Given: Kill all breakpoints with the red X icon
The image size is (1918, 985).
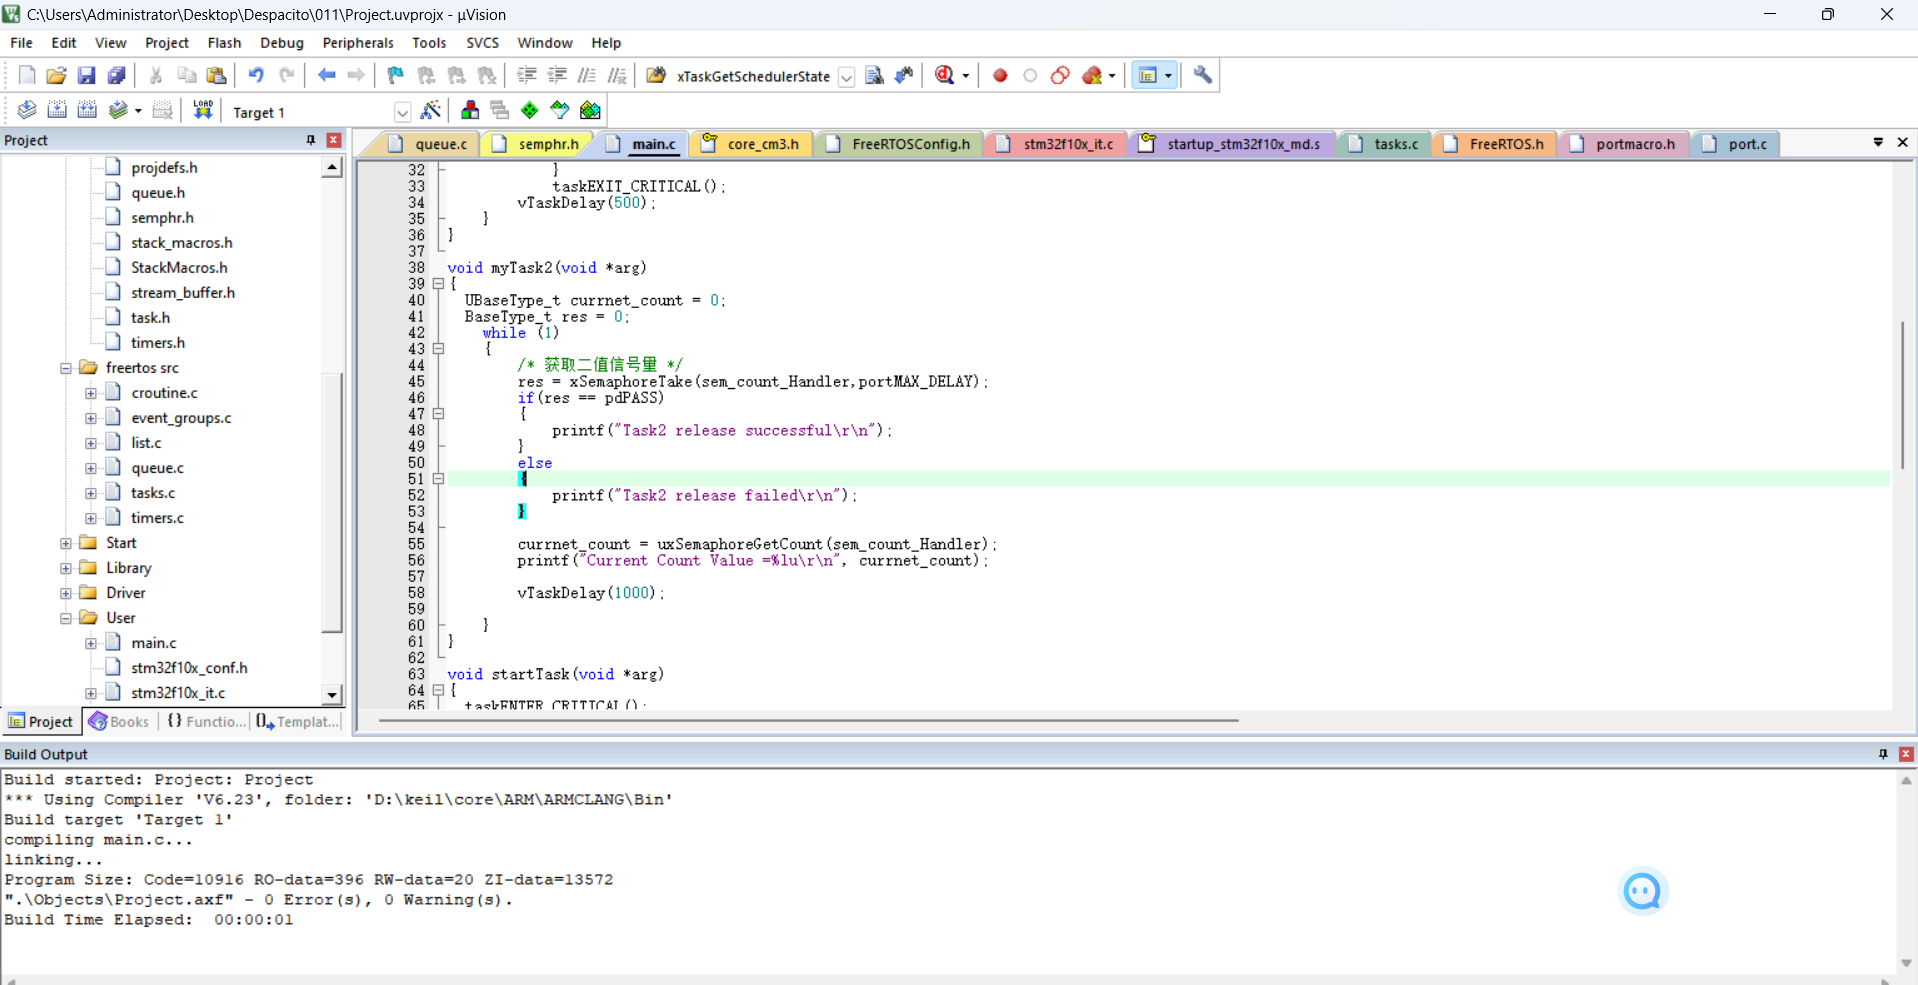Looking at the screenshot, I should [x=1092, y=75].
